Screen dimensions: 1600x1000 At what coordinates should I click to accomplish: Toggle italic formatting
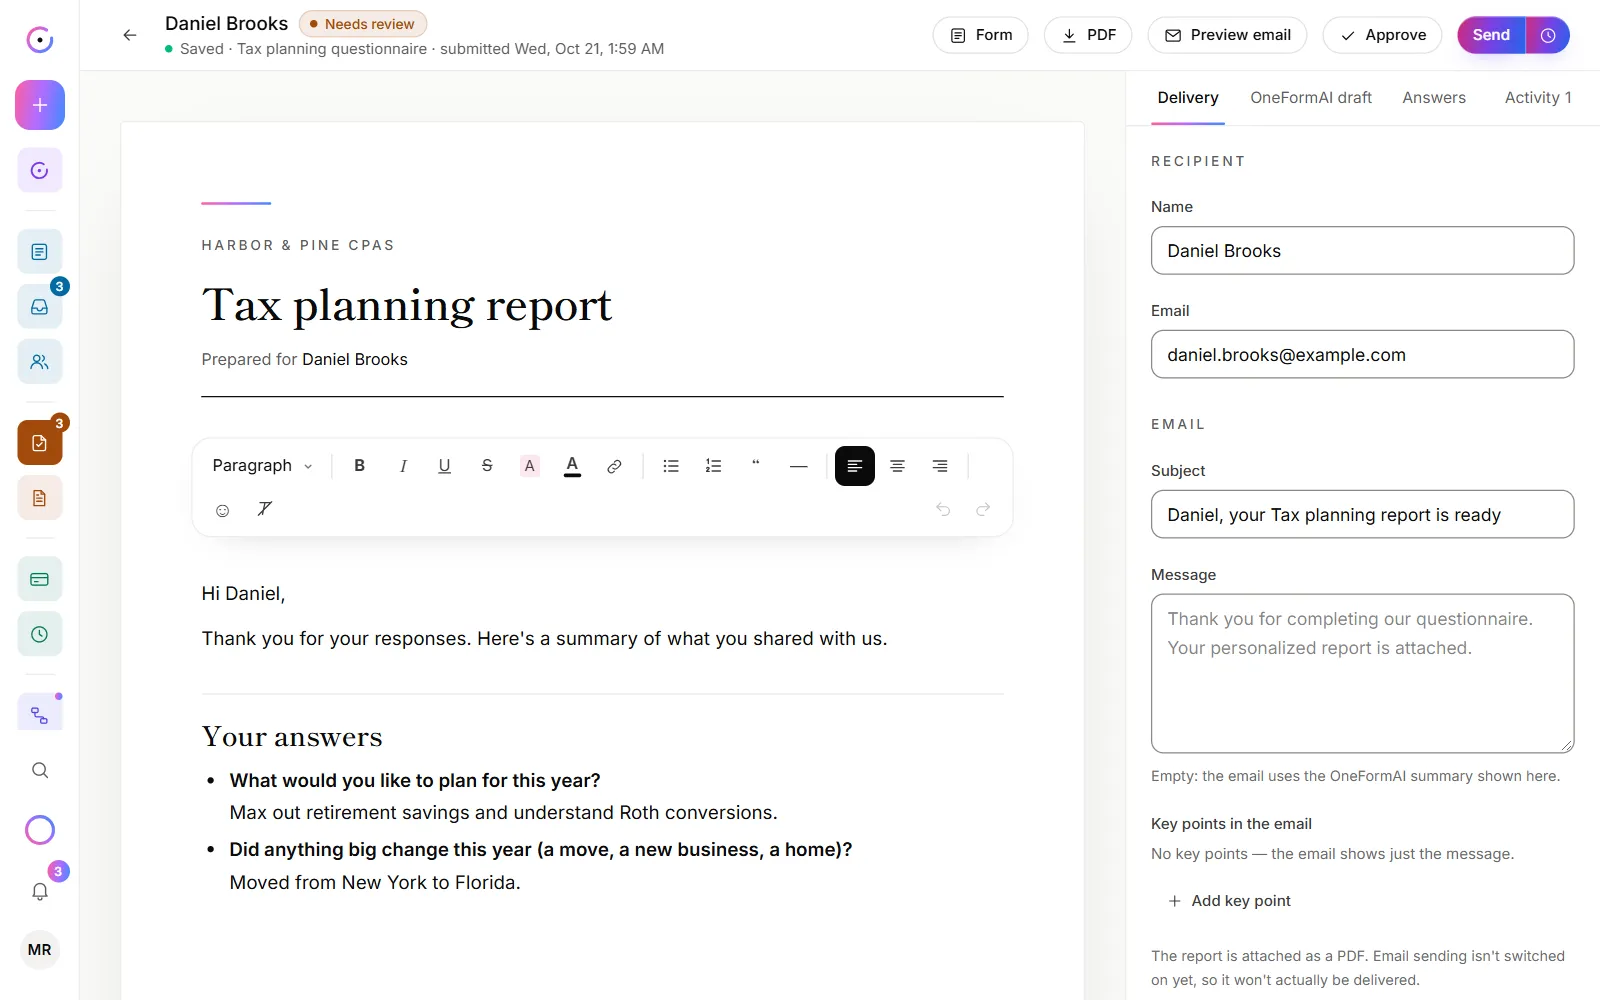tap(403, 466)
